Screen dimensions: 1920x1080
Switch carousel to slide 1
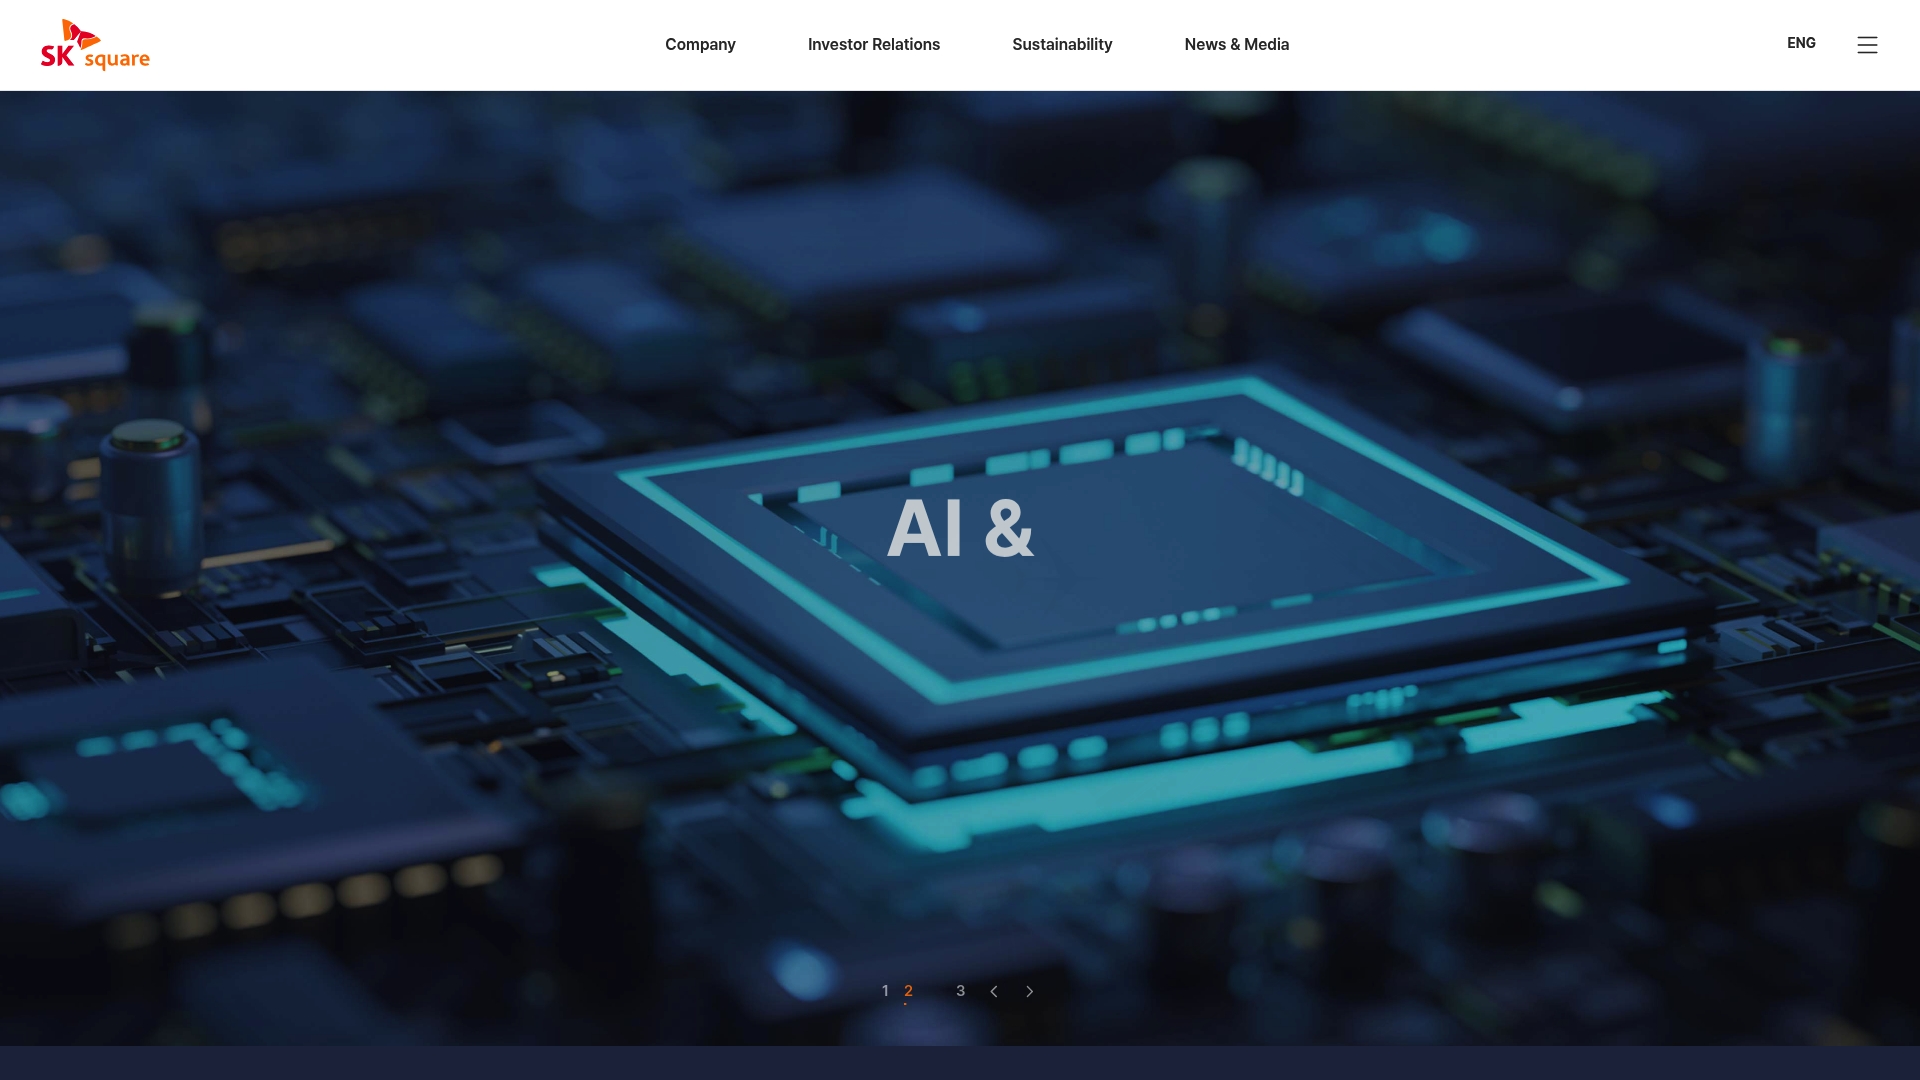click(x=885, y=990)
